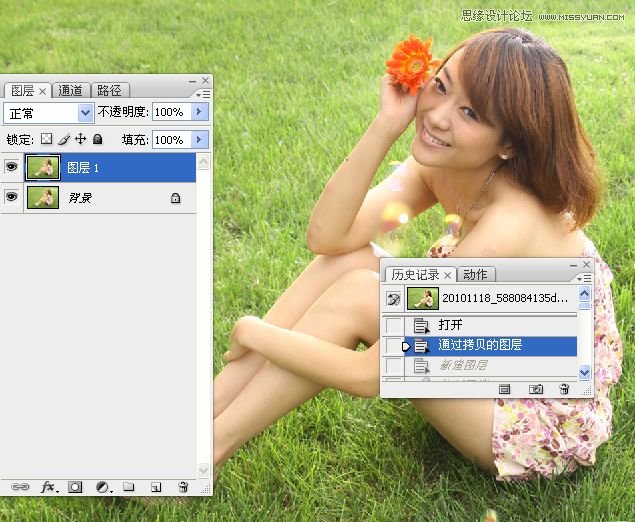
Task: Expand the 不透明度 opacity slider arrow
Action: click(x=199, y=112)
